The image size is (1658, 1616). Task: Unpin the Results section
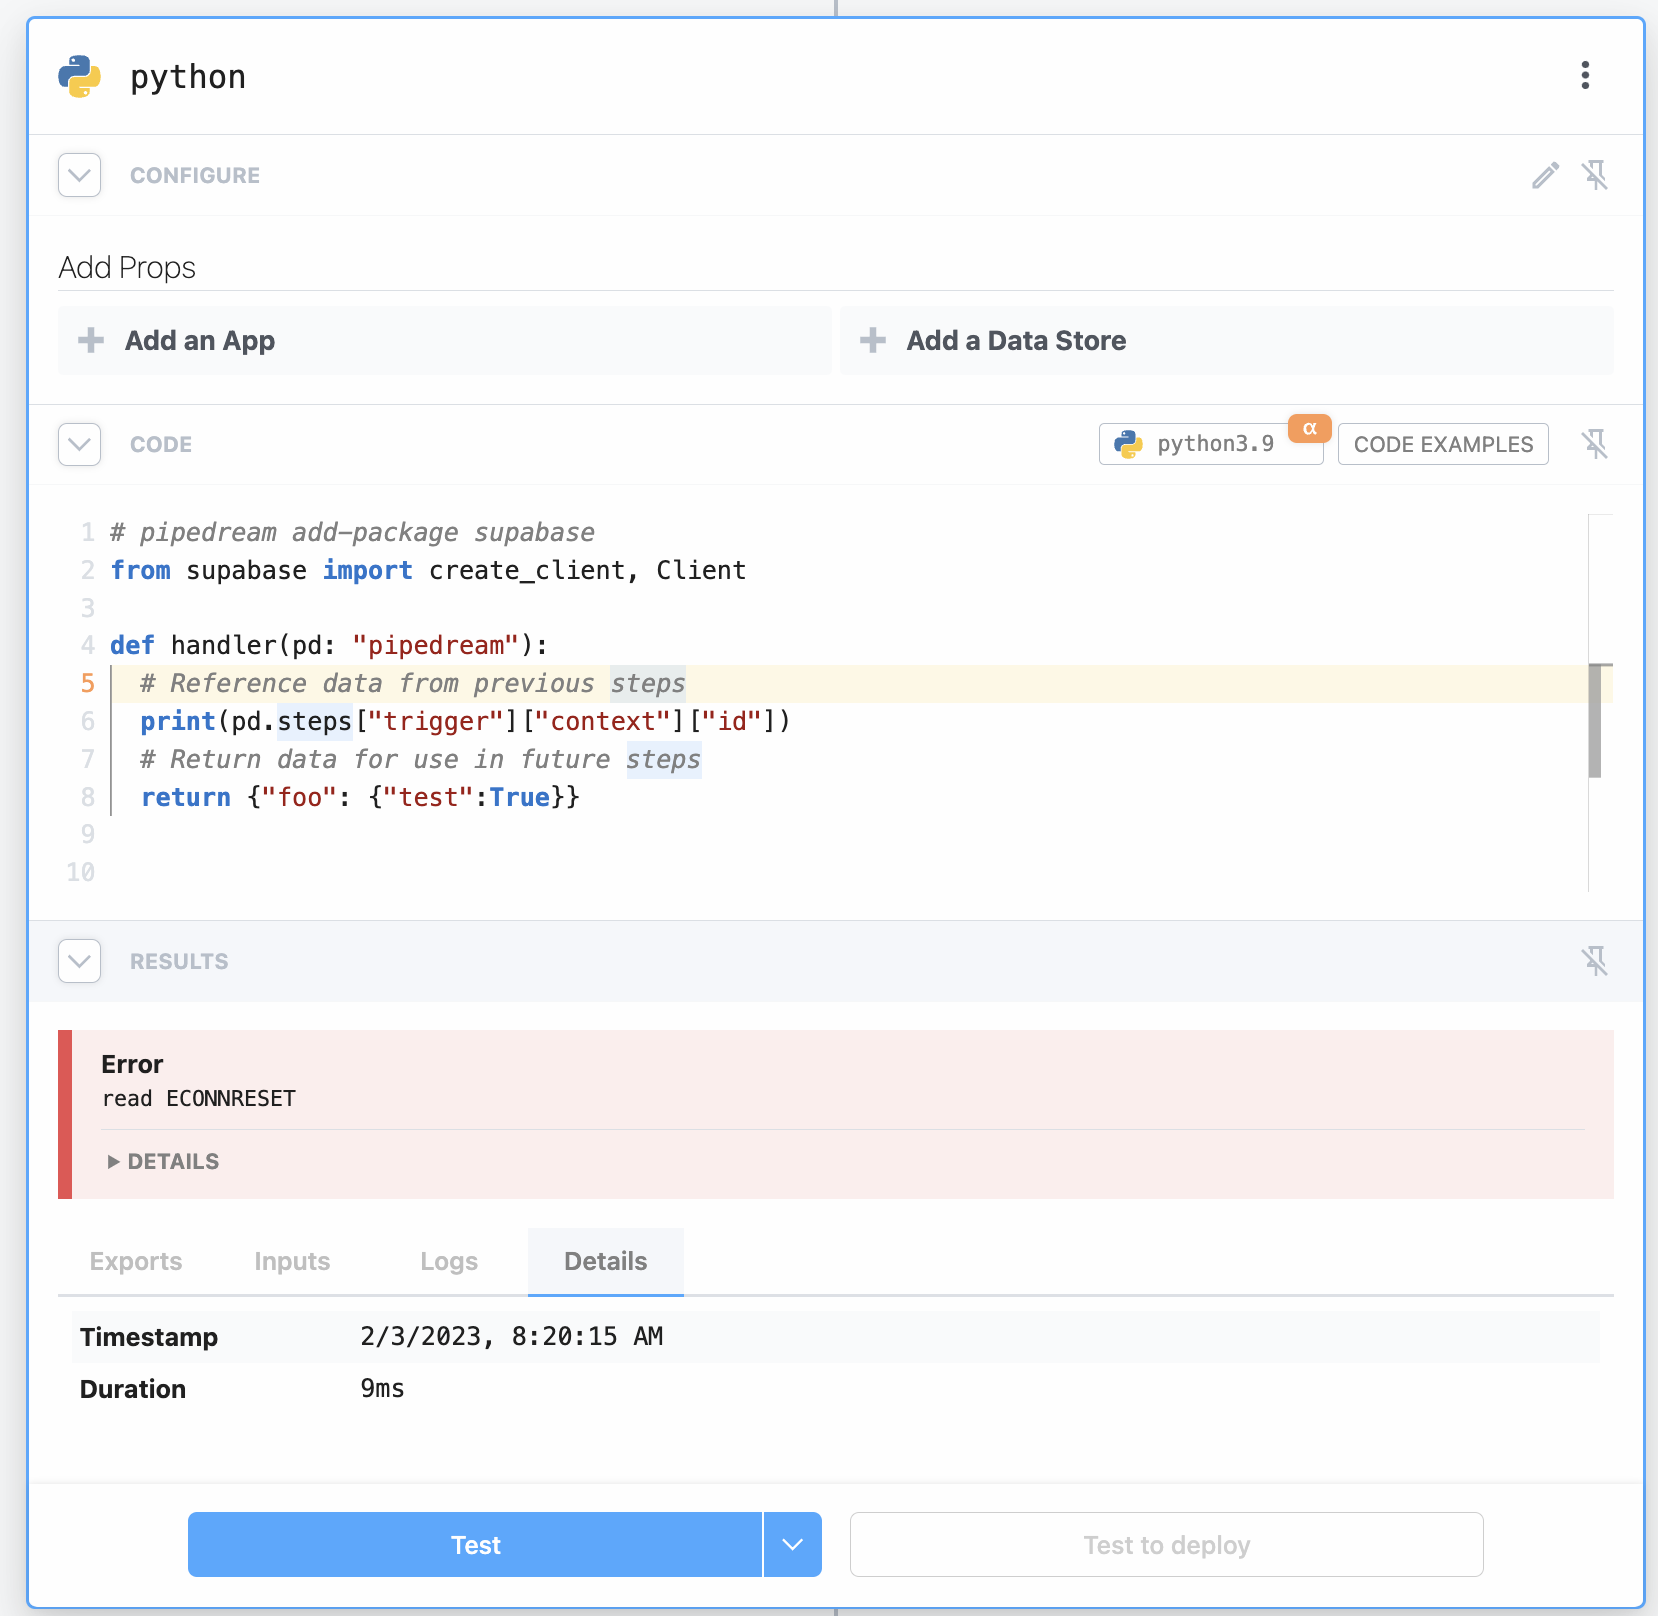[1597, 961]
